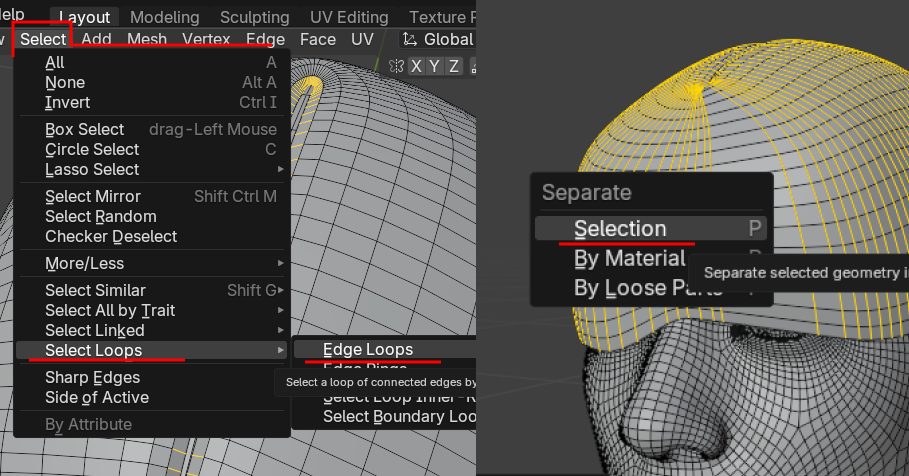This screenshot has width=909, height=476.
Task: Toggle Y axis mirror button
Action: click(x=436, y=66)
